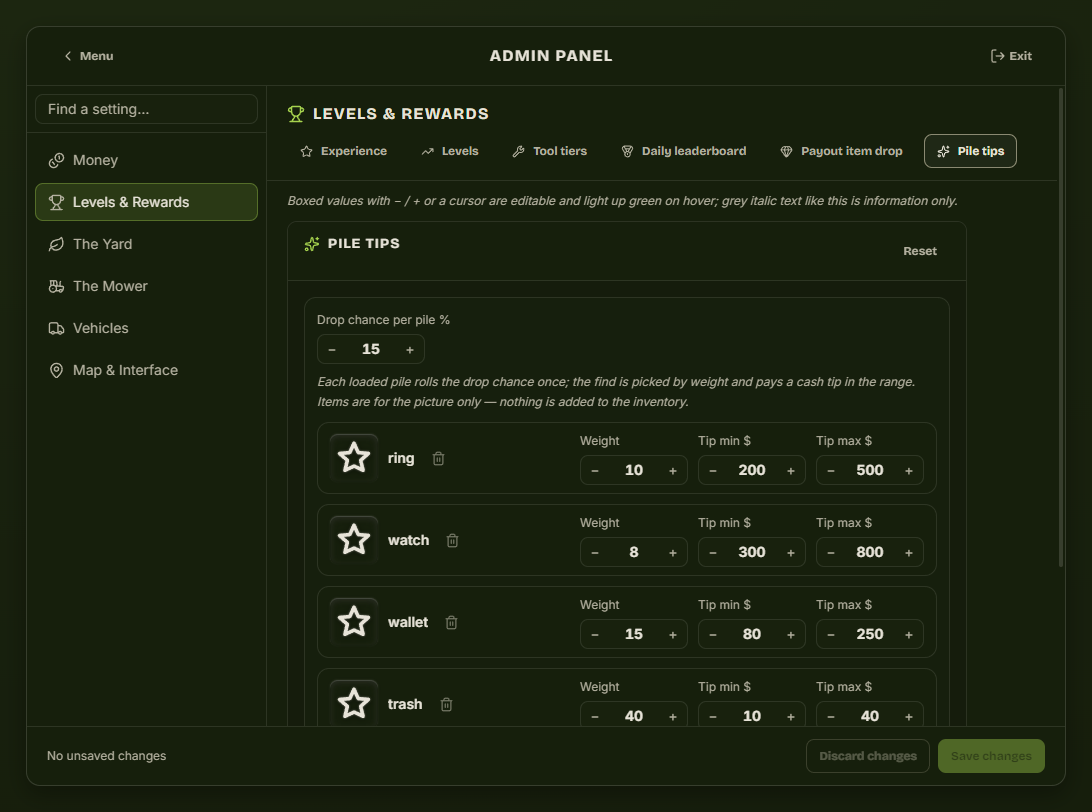Open the Experience tab
The width and height of the screenshot is (1092, 812).
coord(343,151)
